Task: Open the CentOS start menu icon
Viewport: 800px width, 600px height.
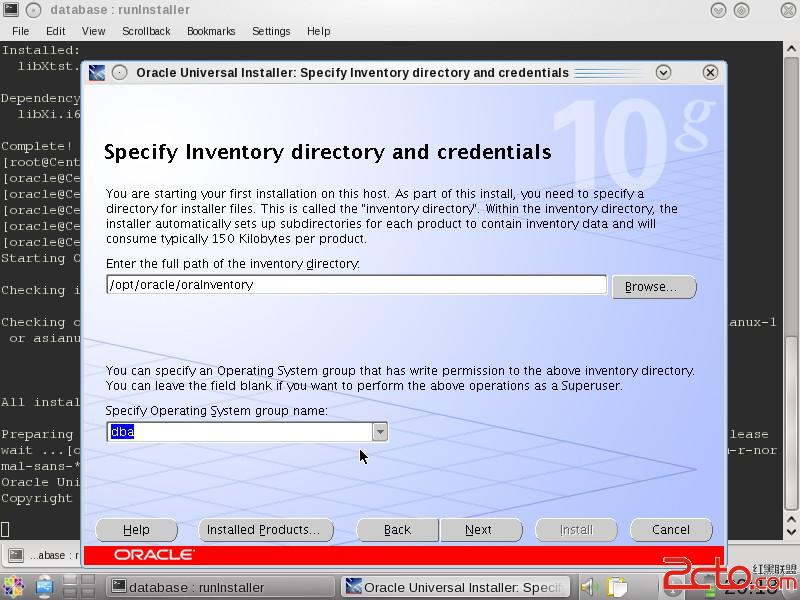Action: tap(13, 587)
